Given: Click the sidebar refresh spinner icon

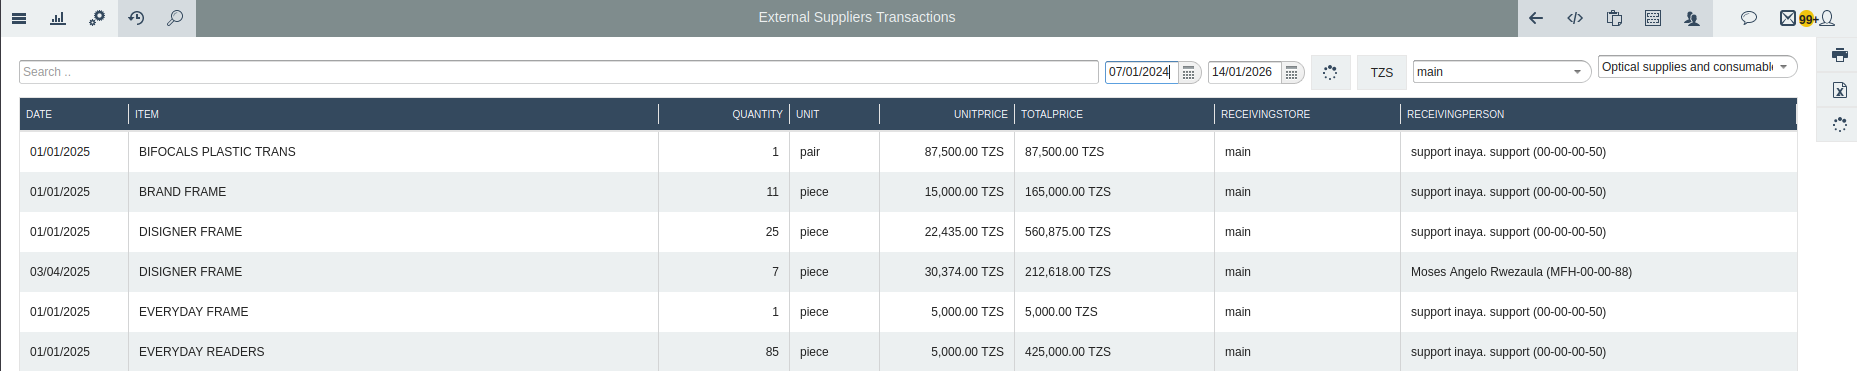Looking at the screenshot, I should coord(1839,125).
